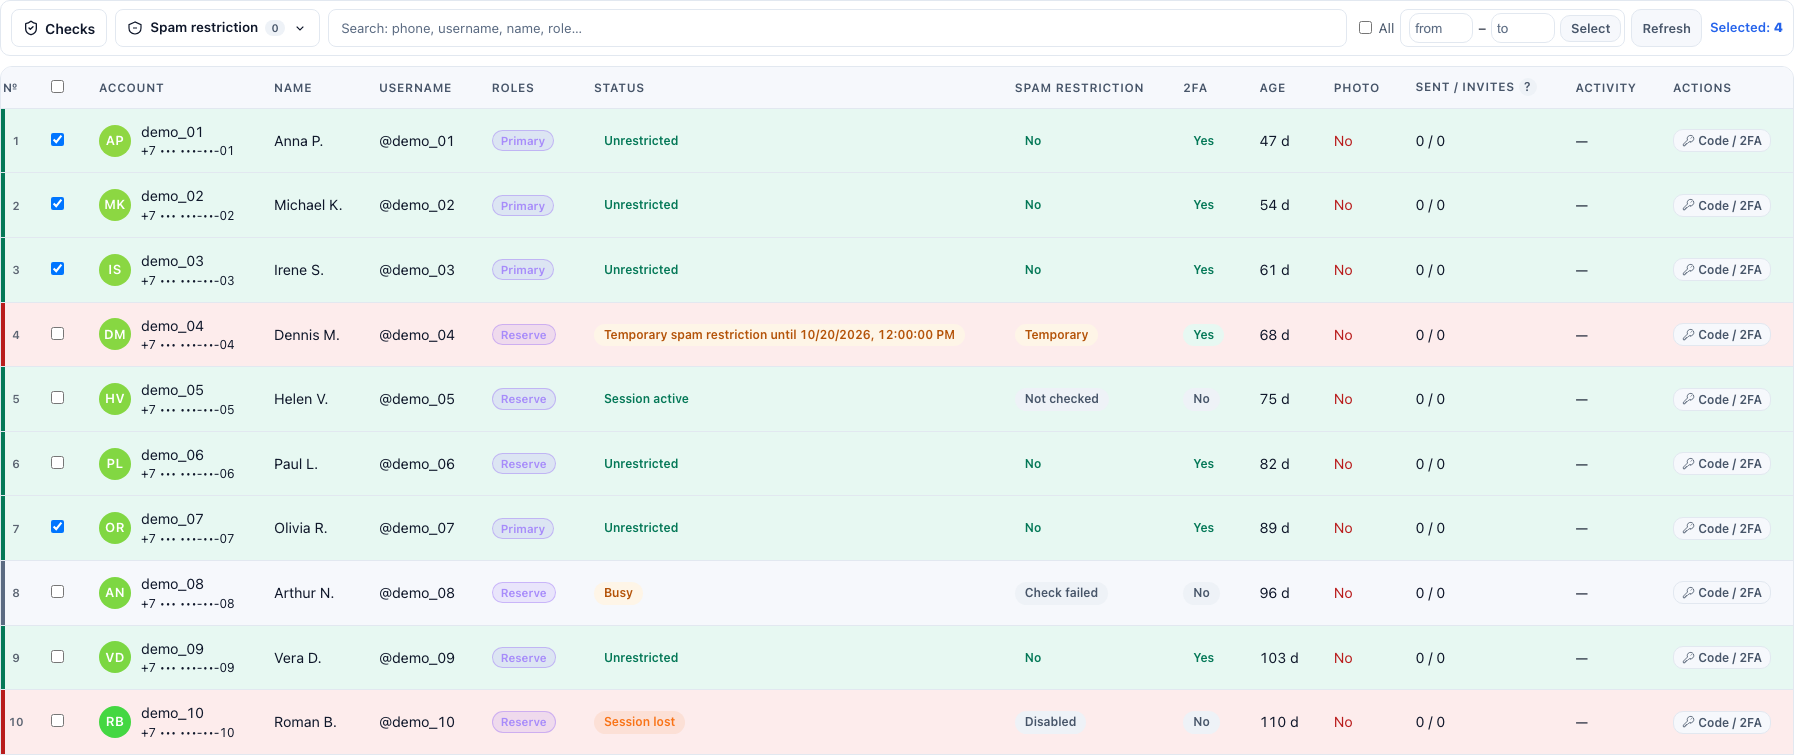Viewport: 1794px width, 755px height.
Task: Click the AP avatar for demo_01
Action: tap(115, 141)
